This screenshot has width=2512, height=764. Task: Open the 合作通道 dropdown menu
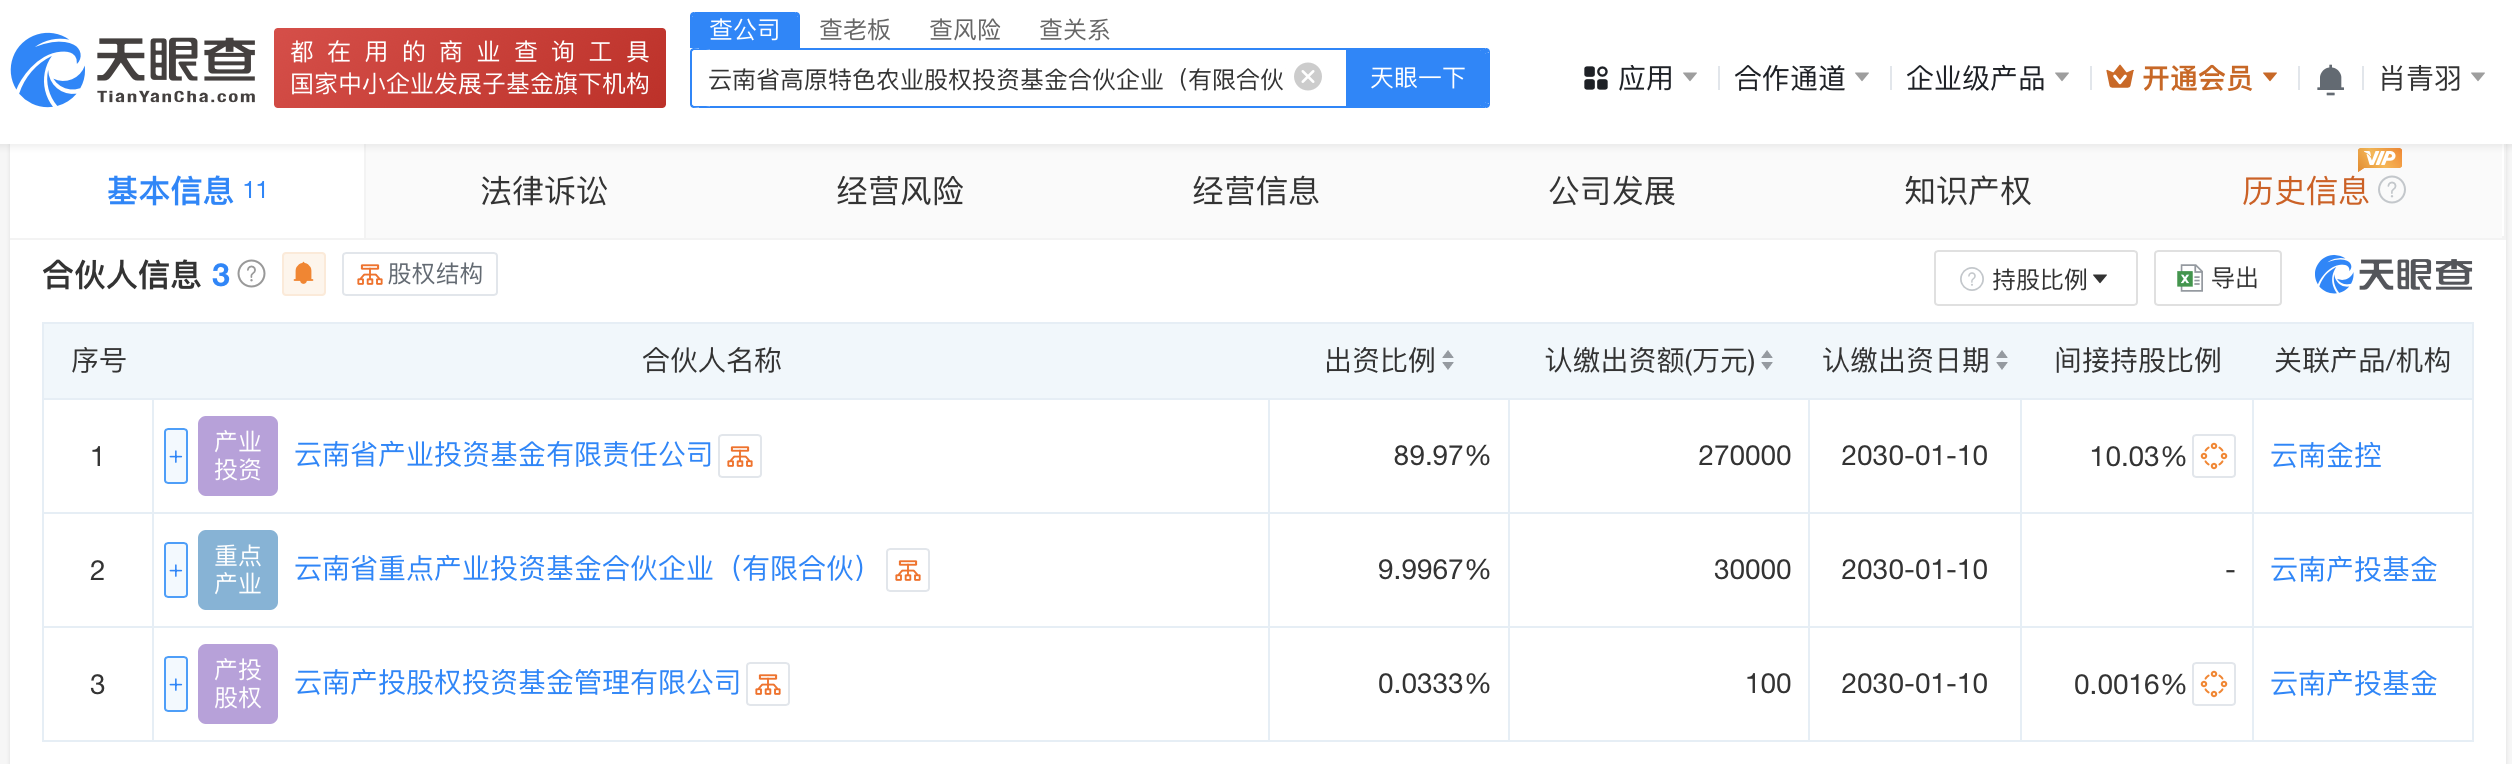pos(1801,78)
